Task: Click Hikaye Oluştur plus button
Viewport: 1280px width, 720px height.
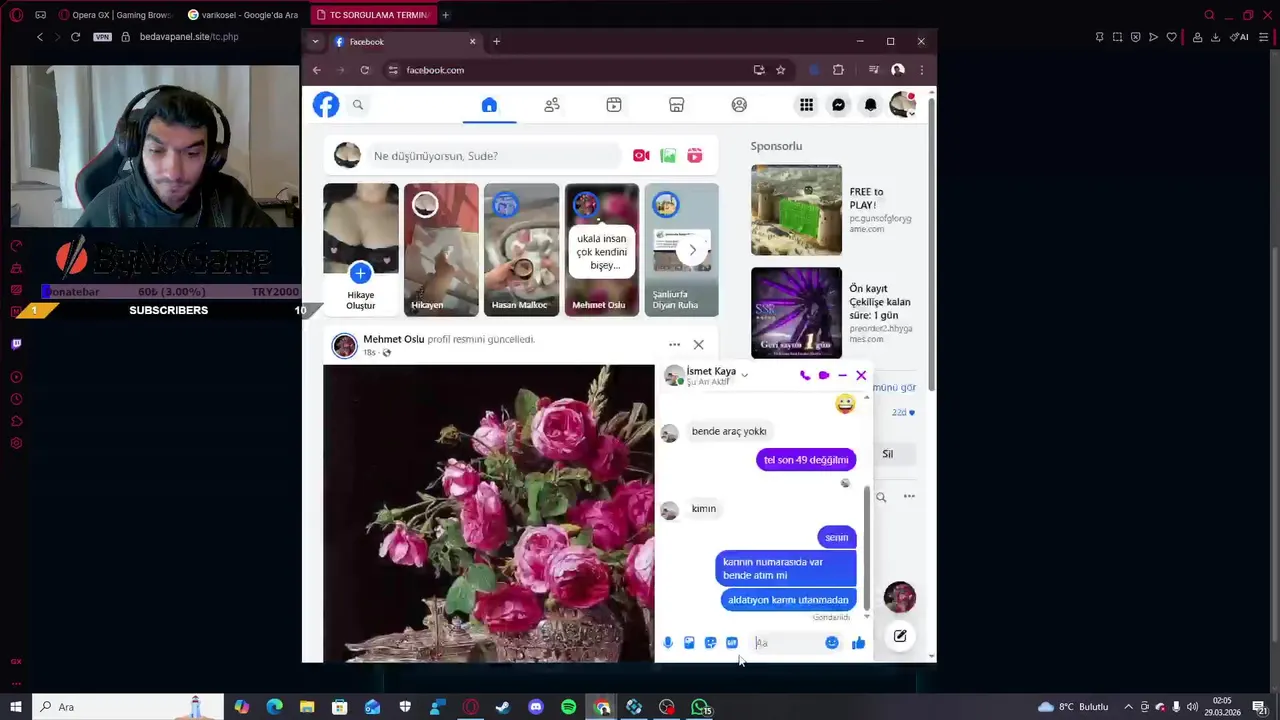Action: 360,273
